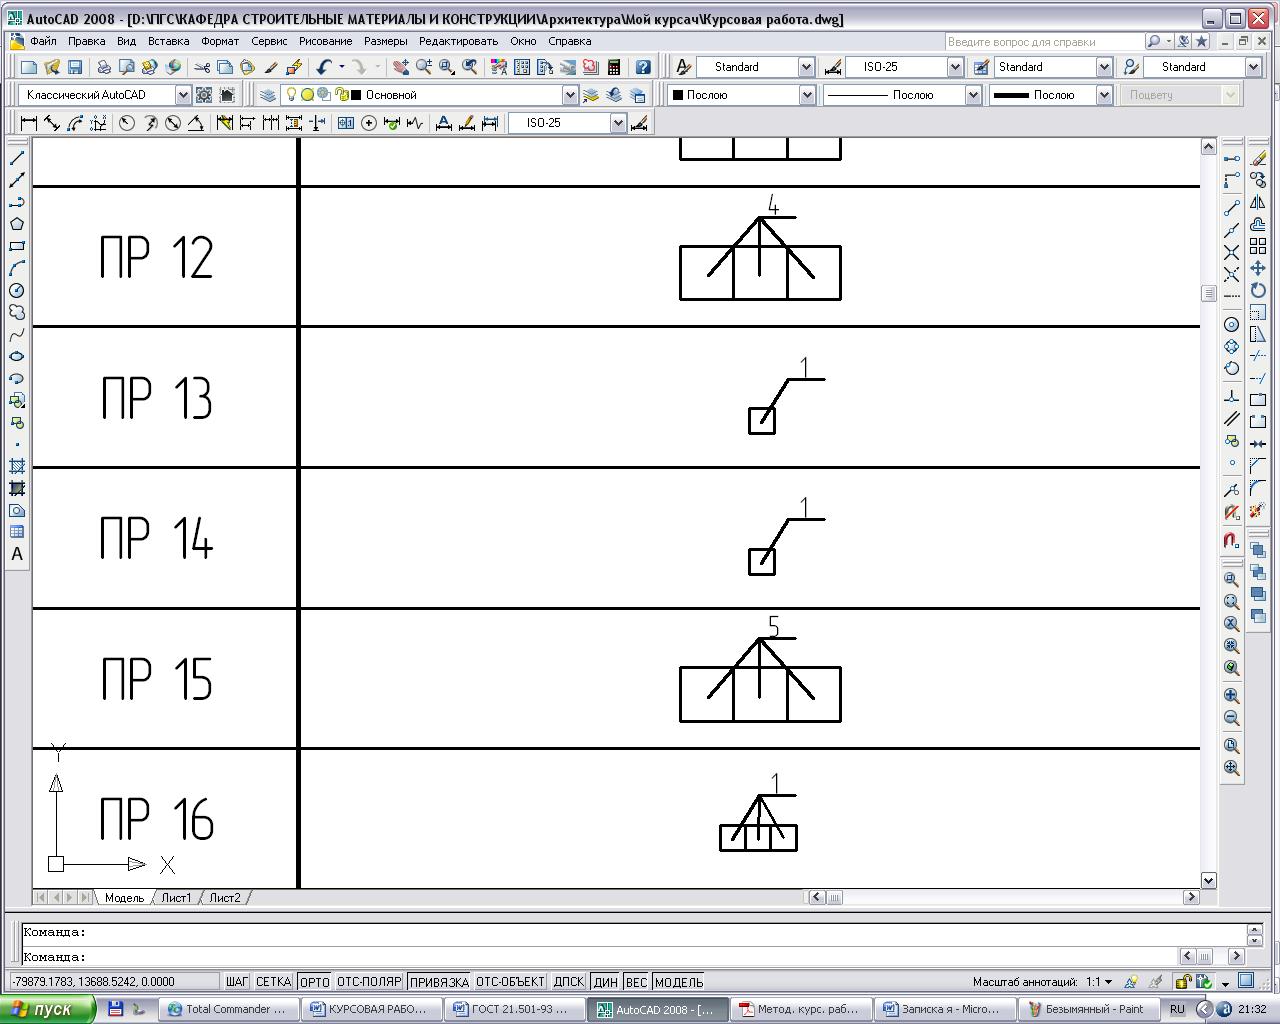Select the Linear Dimension tool
This screenshot has width=1280, height=1024.
coord(29,123)
